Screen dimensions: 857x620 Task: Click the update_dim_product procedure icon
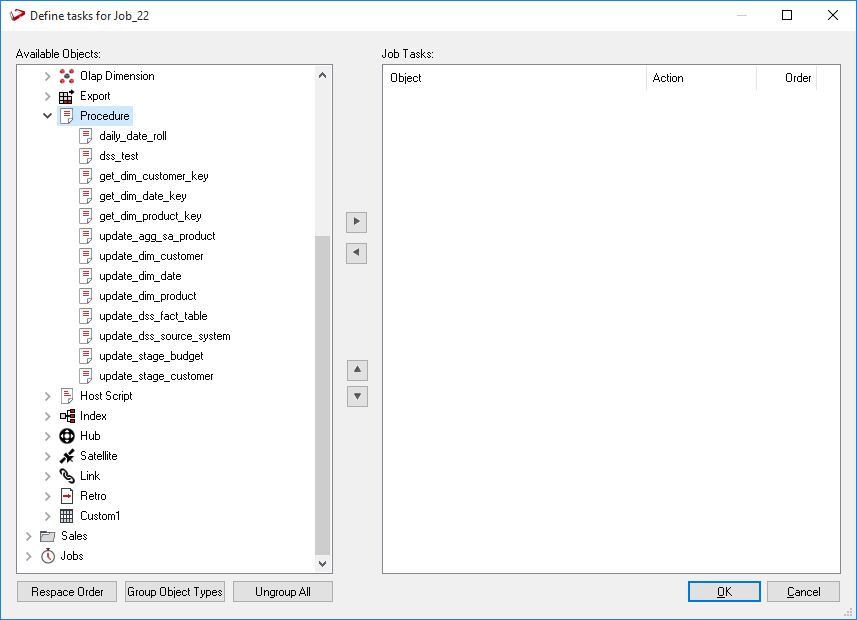tap(86, 296)
